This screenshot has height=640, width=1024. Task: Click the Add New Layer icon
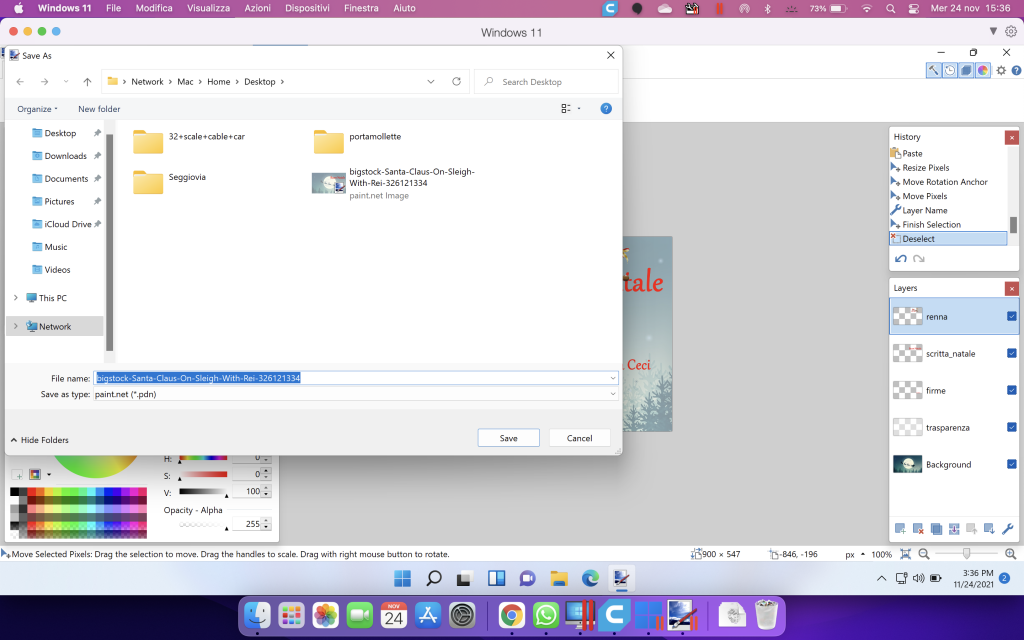pyautogui.click(x=900, y=528)
